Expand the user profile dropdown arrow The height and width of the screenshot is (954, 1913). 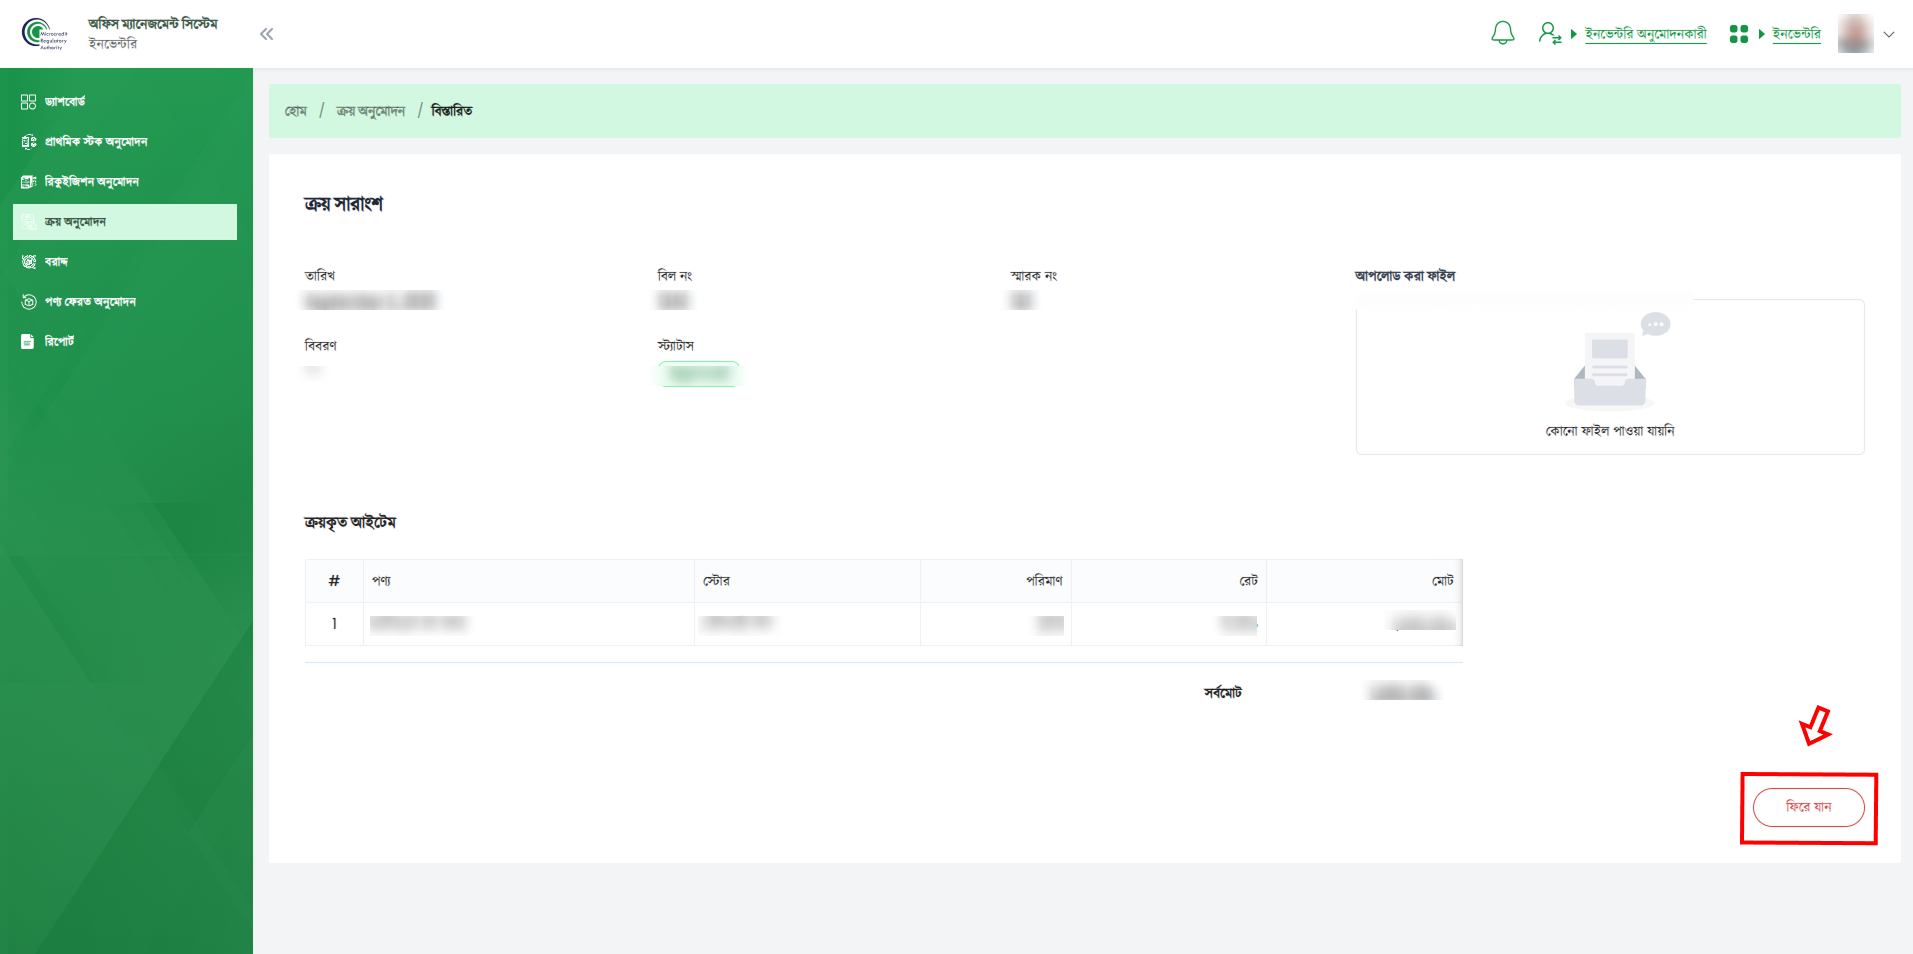tap(1889, 34)
